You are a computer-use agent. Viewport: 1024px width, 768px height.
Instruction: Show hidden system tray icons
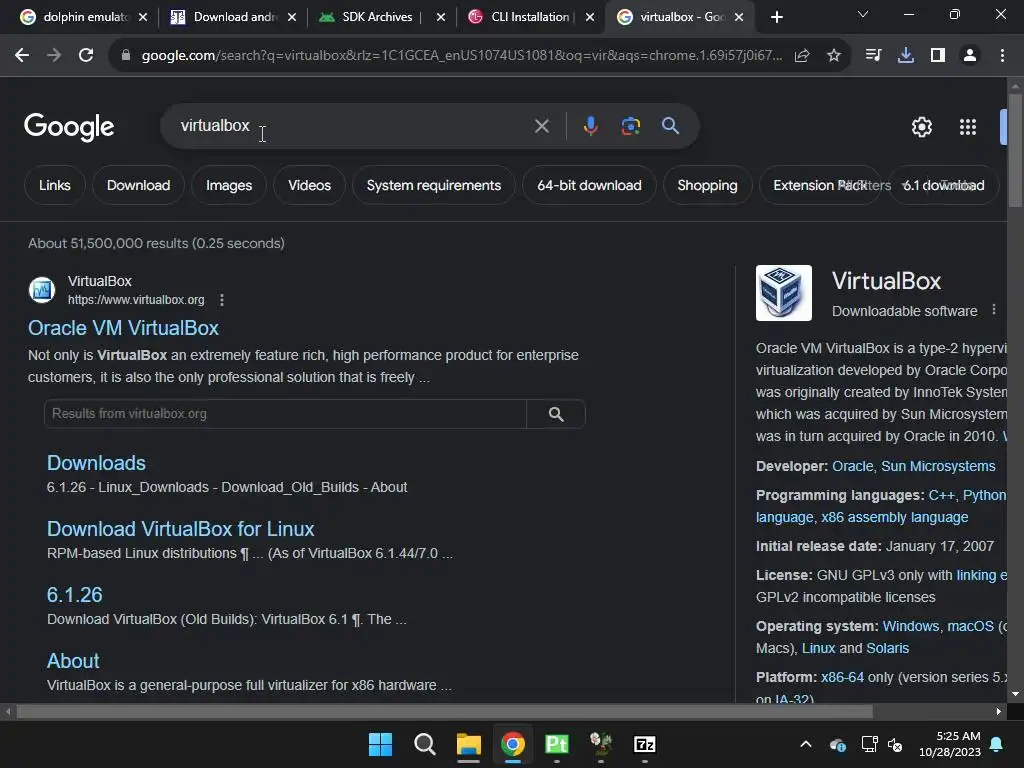(806, 744)
